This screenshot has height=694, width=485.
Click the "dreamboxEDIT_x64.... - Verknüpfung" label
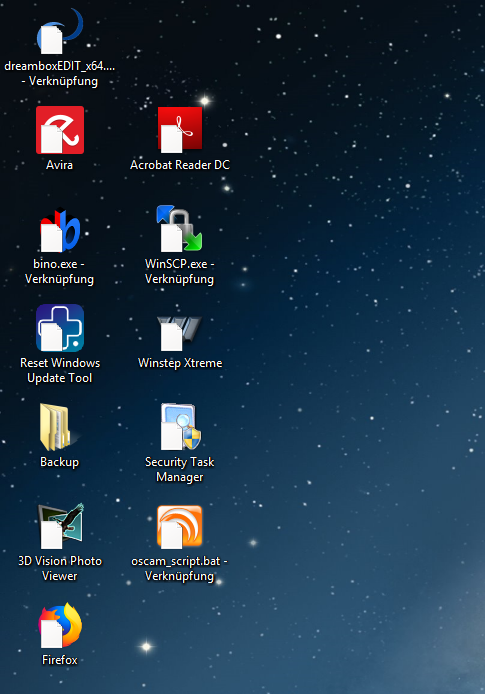click(60, 73)
